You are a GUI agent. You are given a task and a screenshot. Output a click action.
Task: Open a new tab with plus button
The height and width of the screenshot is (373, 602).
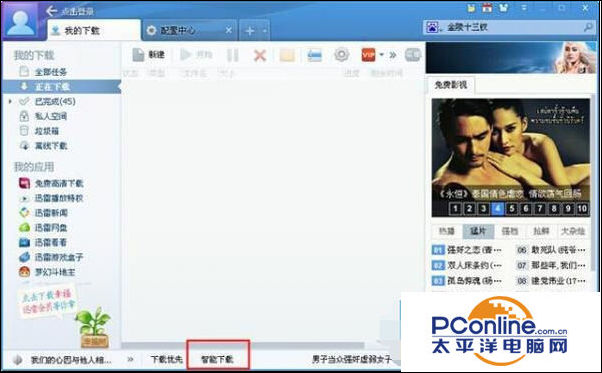[x=250, y=31]
